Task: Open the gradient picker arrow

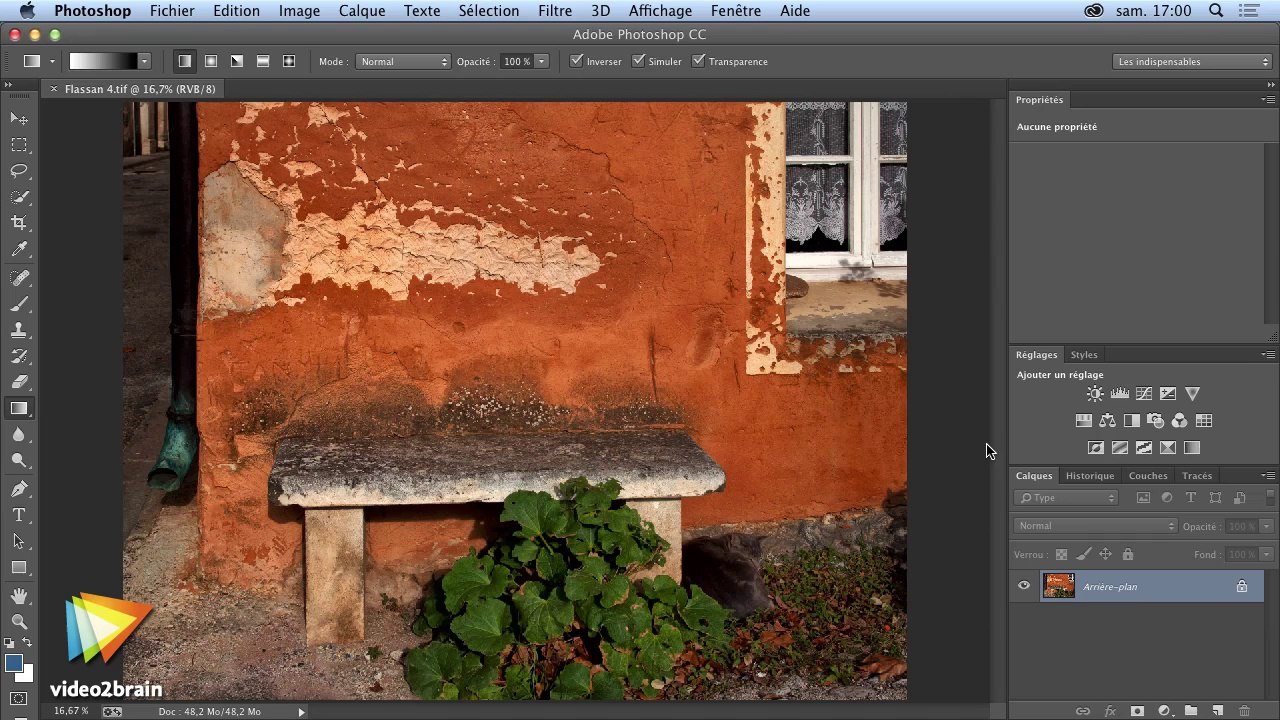Action: point(144,61)
